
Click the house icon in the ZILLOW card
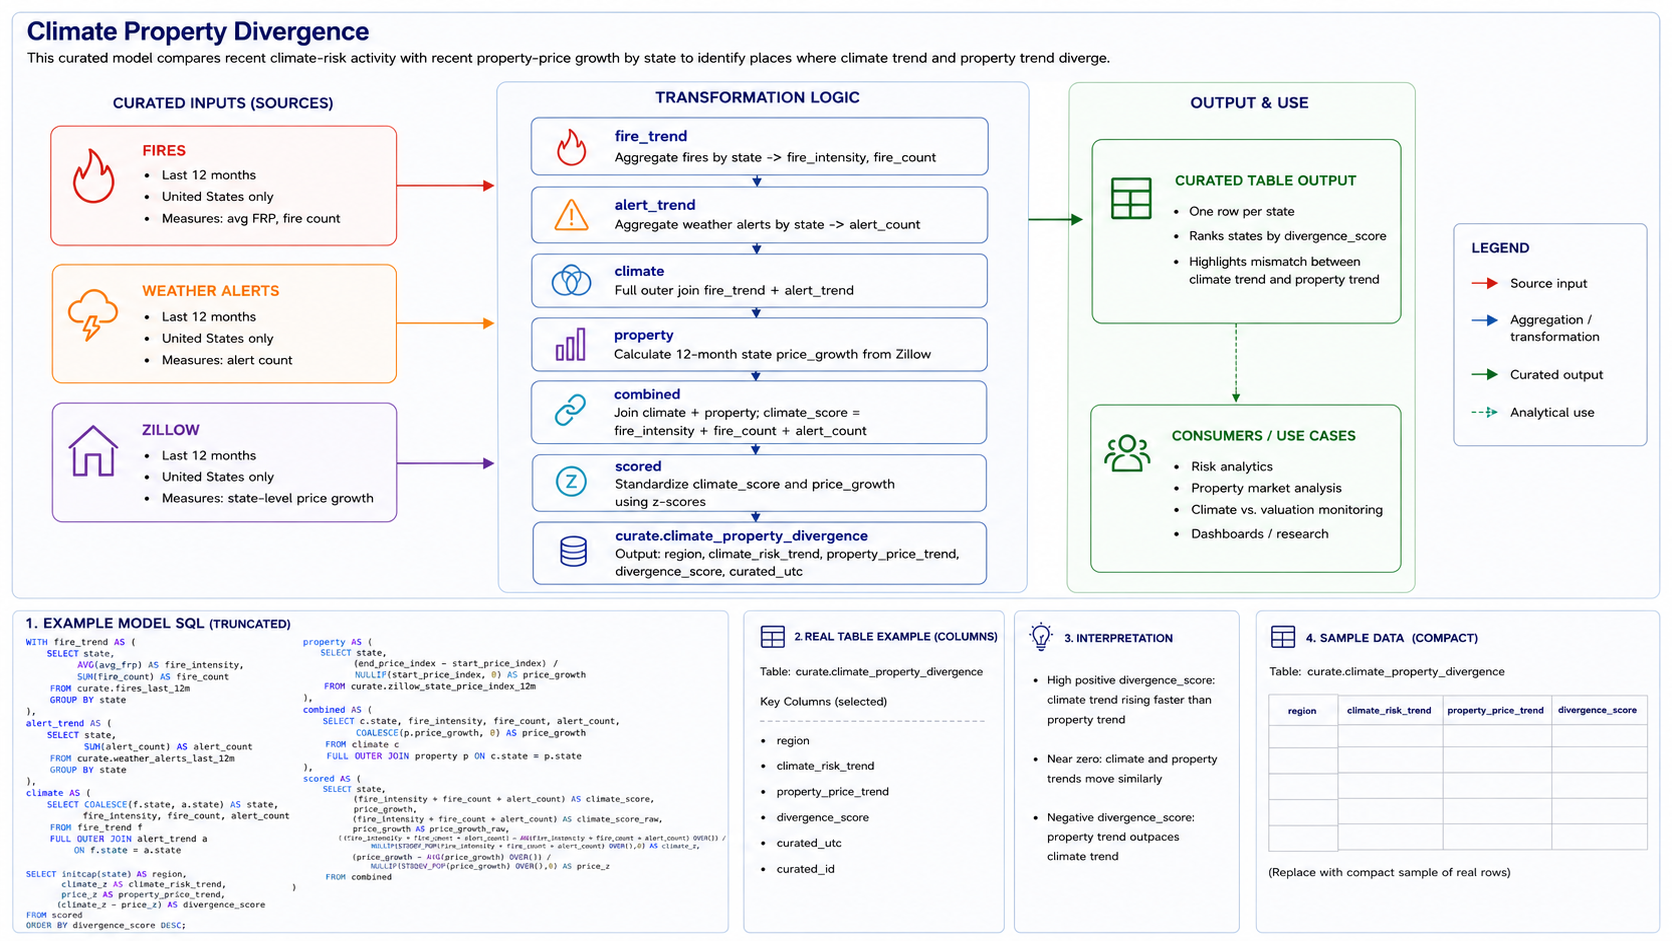[x=93, y=450]
